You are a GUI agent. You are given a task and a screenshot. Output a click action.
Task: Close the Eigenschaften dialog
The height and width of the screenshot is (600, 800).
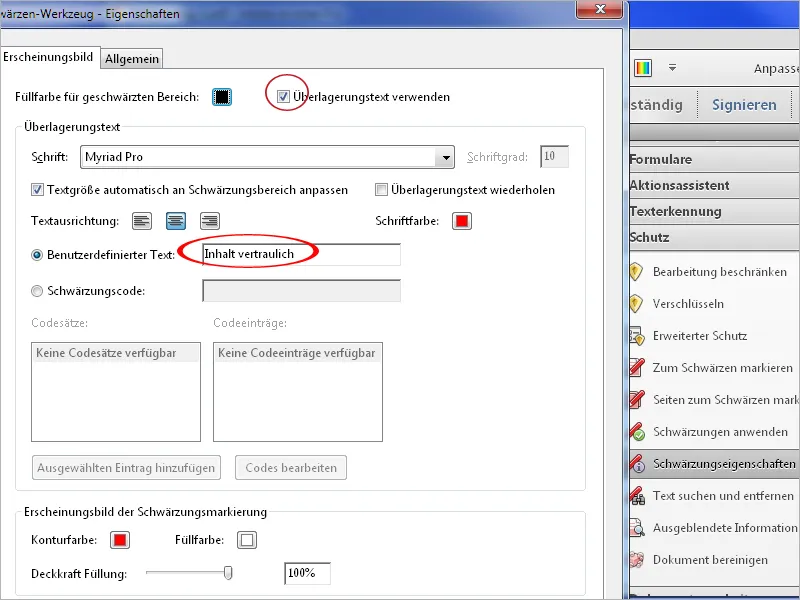point(600,9)
